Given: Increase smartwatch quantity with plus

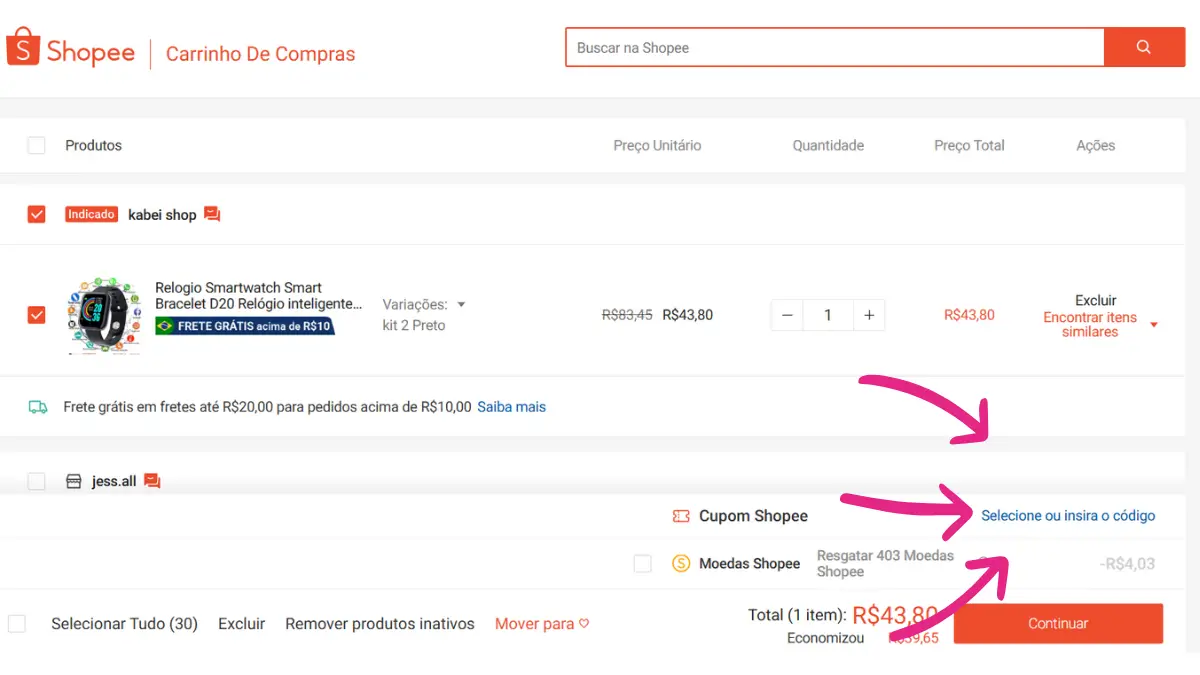Looking at the screenshot, I should [869, 315].
